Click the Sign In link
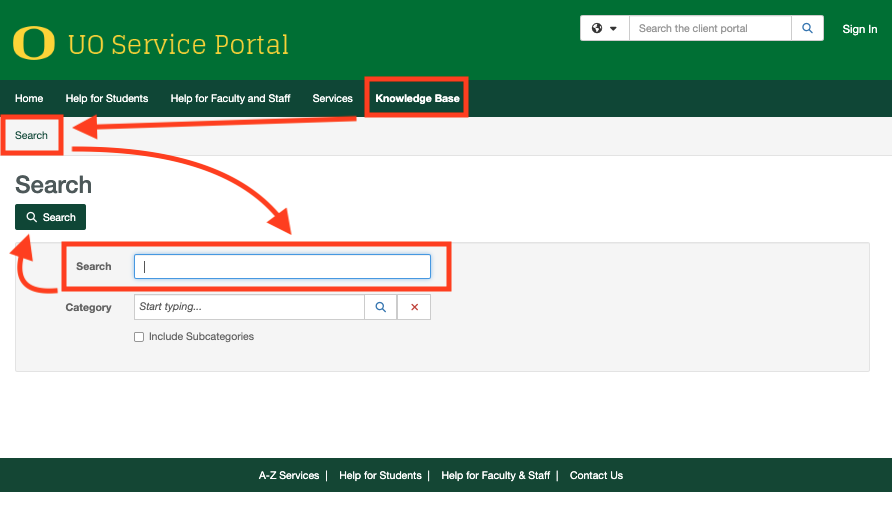The image size is (892, 525). click(859, 29)
